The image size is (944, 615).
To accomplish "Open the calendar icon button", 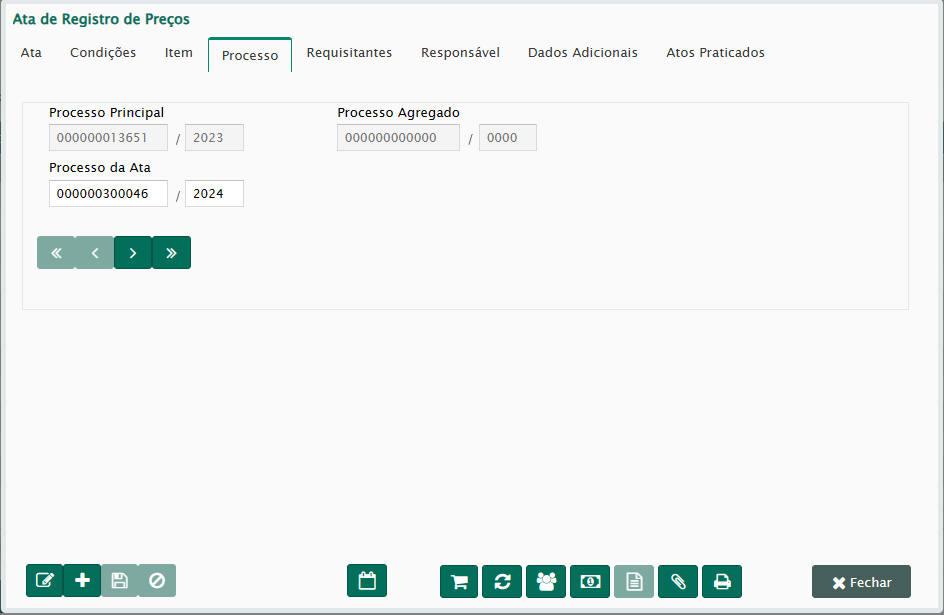I will pyautogui.click(x=367, y=581).
